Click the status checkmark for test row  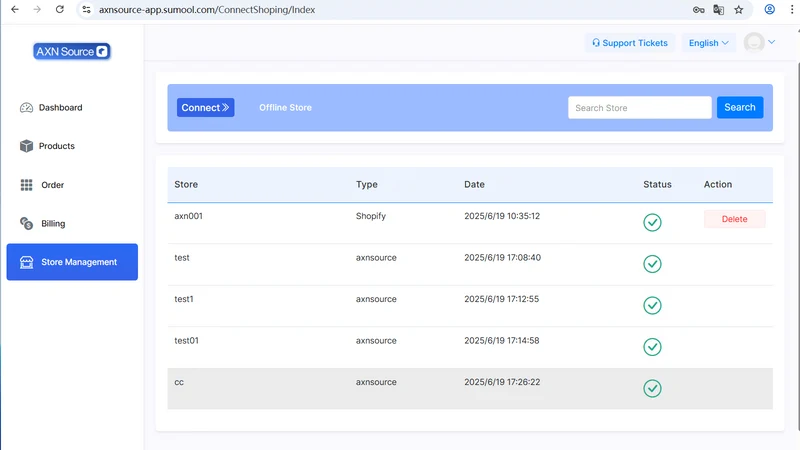click(652, 264)
